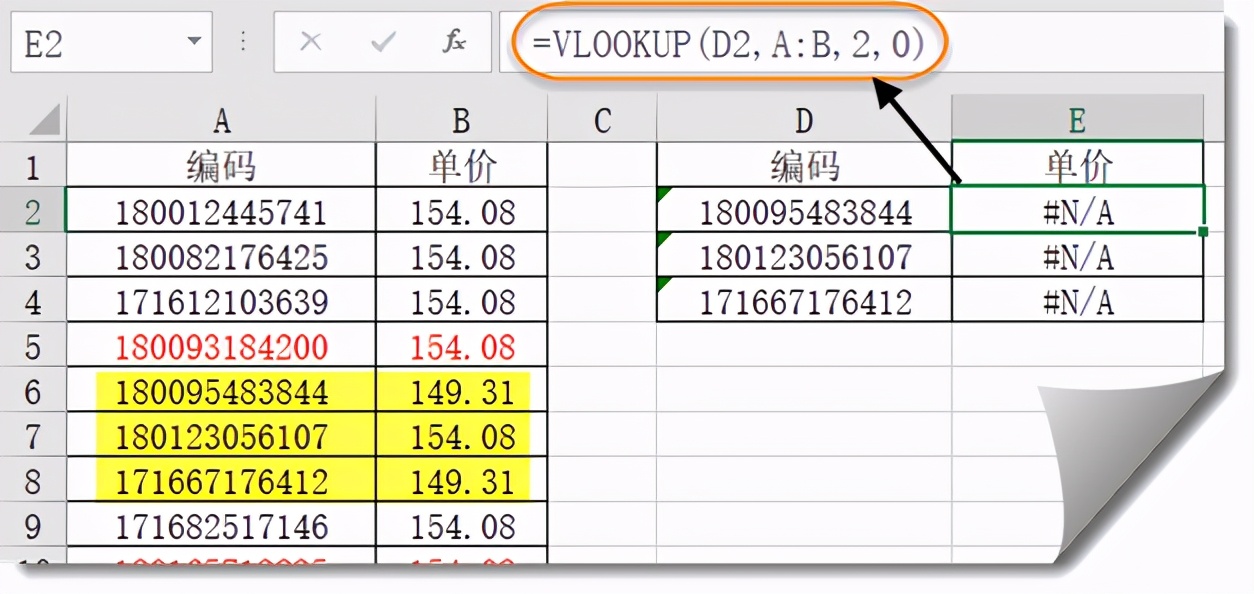Select column A header

222,120
